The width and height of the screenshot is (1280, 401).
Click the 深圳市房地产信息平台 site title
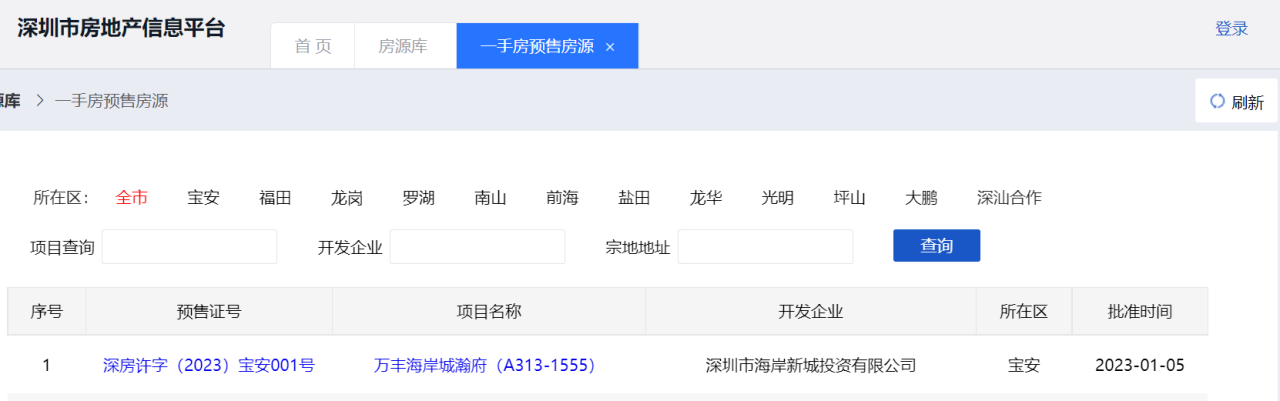coord(121,28)
